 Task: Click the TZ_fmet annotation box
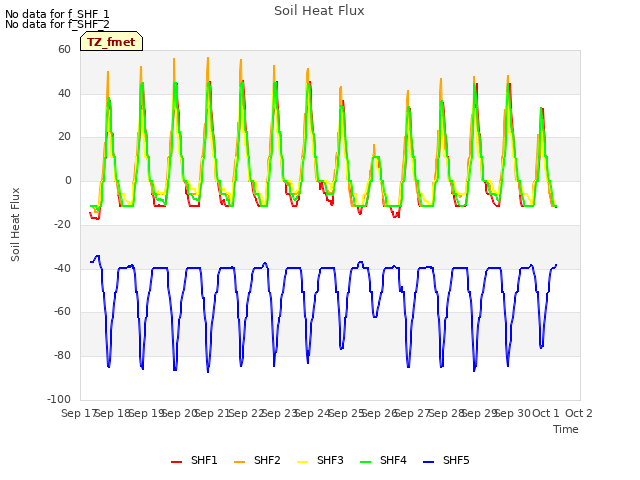(111, 41)
